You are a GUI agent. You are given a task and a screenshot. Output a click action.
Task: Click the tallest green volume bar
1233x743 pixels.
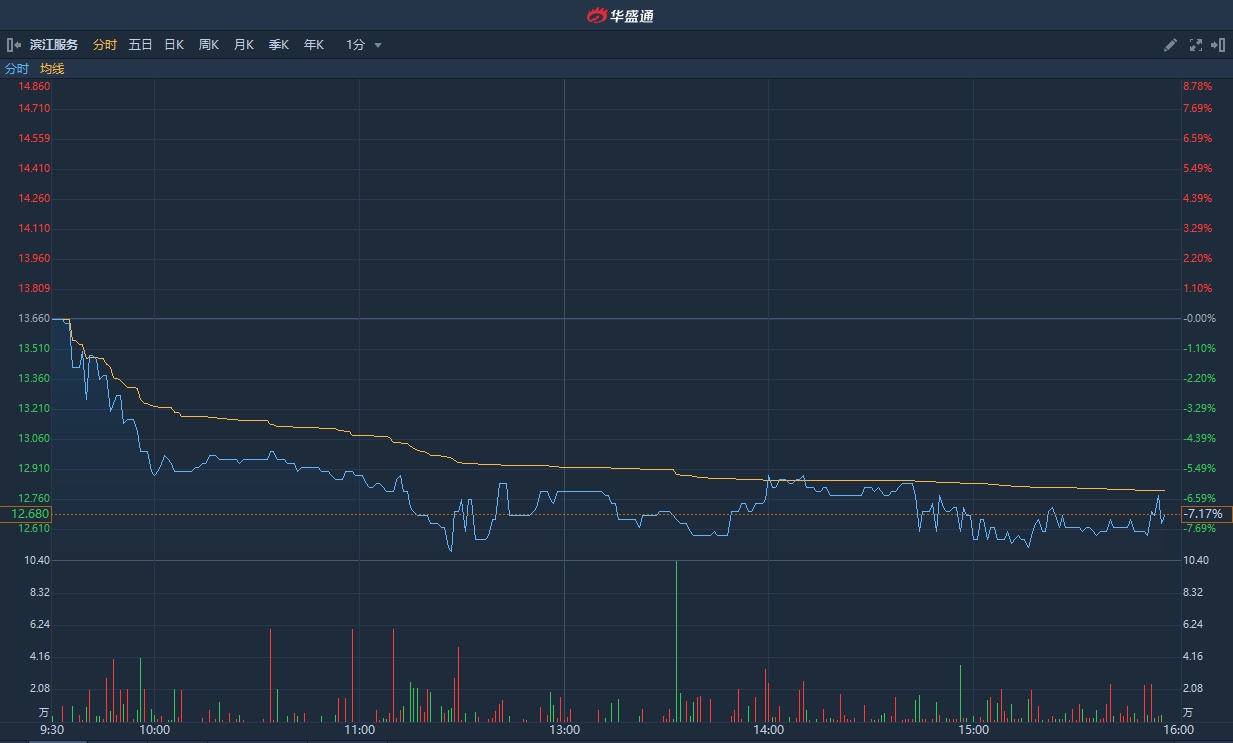coord(677,641)
